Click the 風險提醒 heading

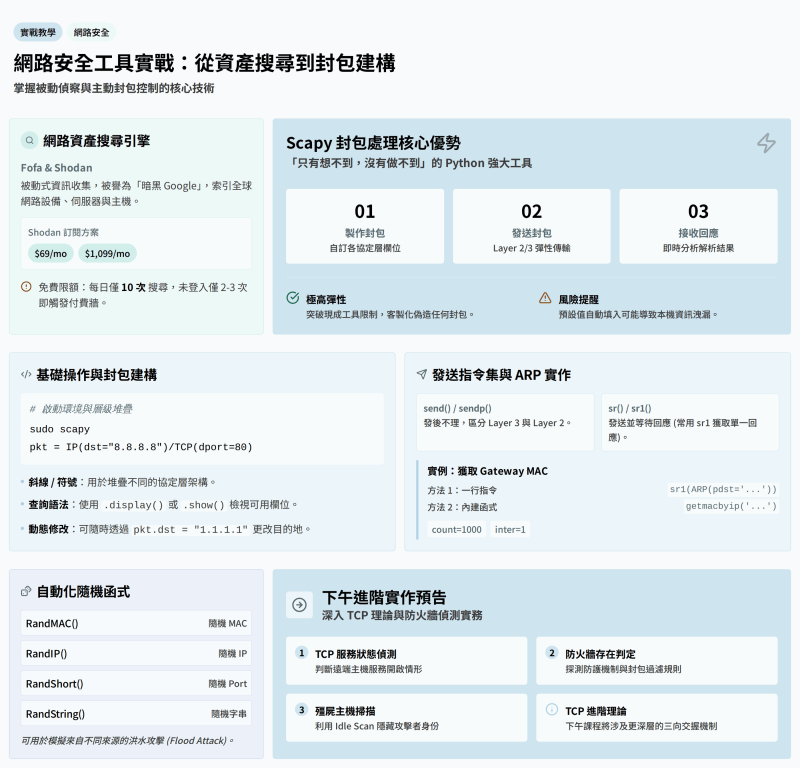[579, 300]
